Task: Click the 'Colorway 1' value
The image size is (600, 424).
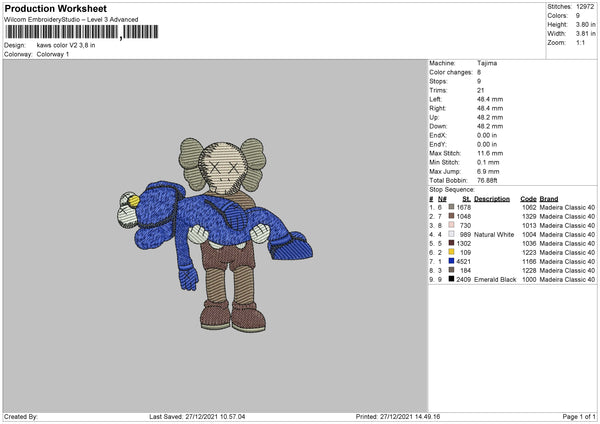Action: point(53,54)
